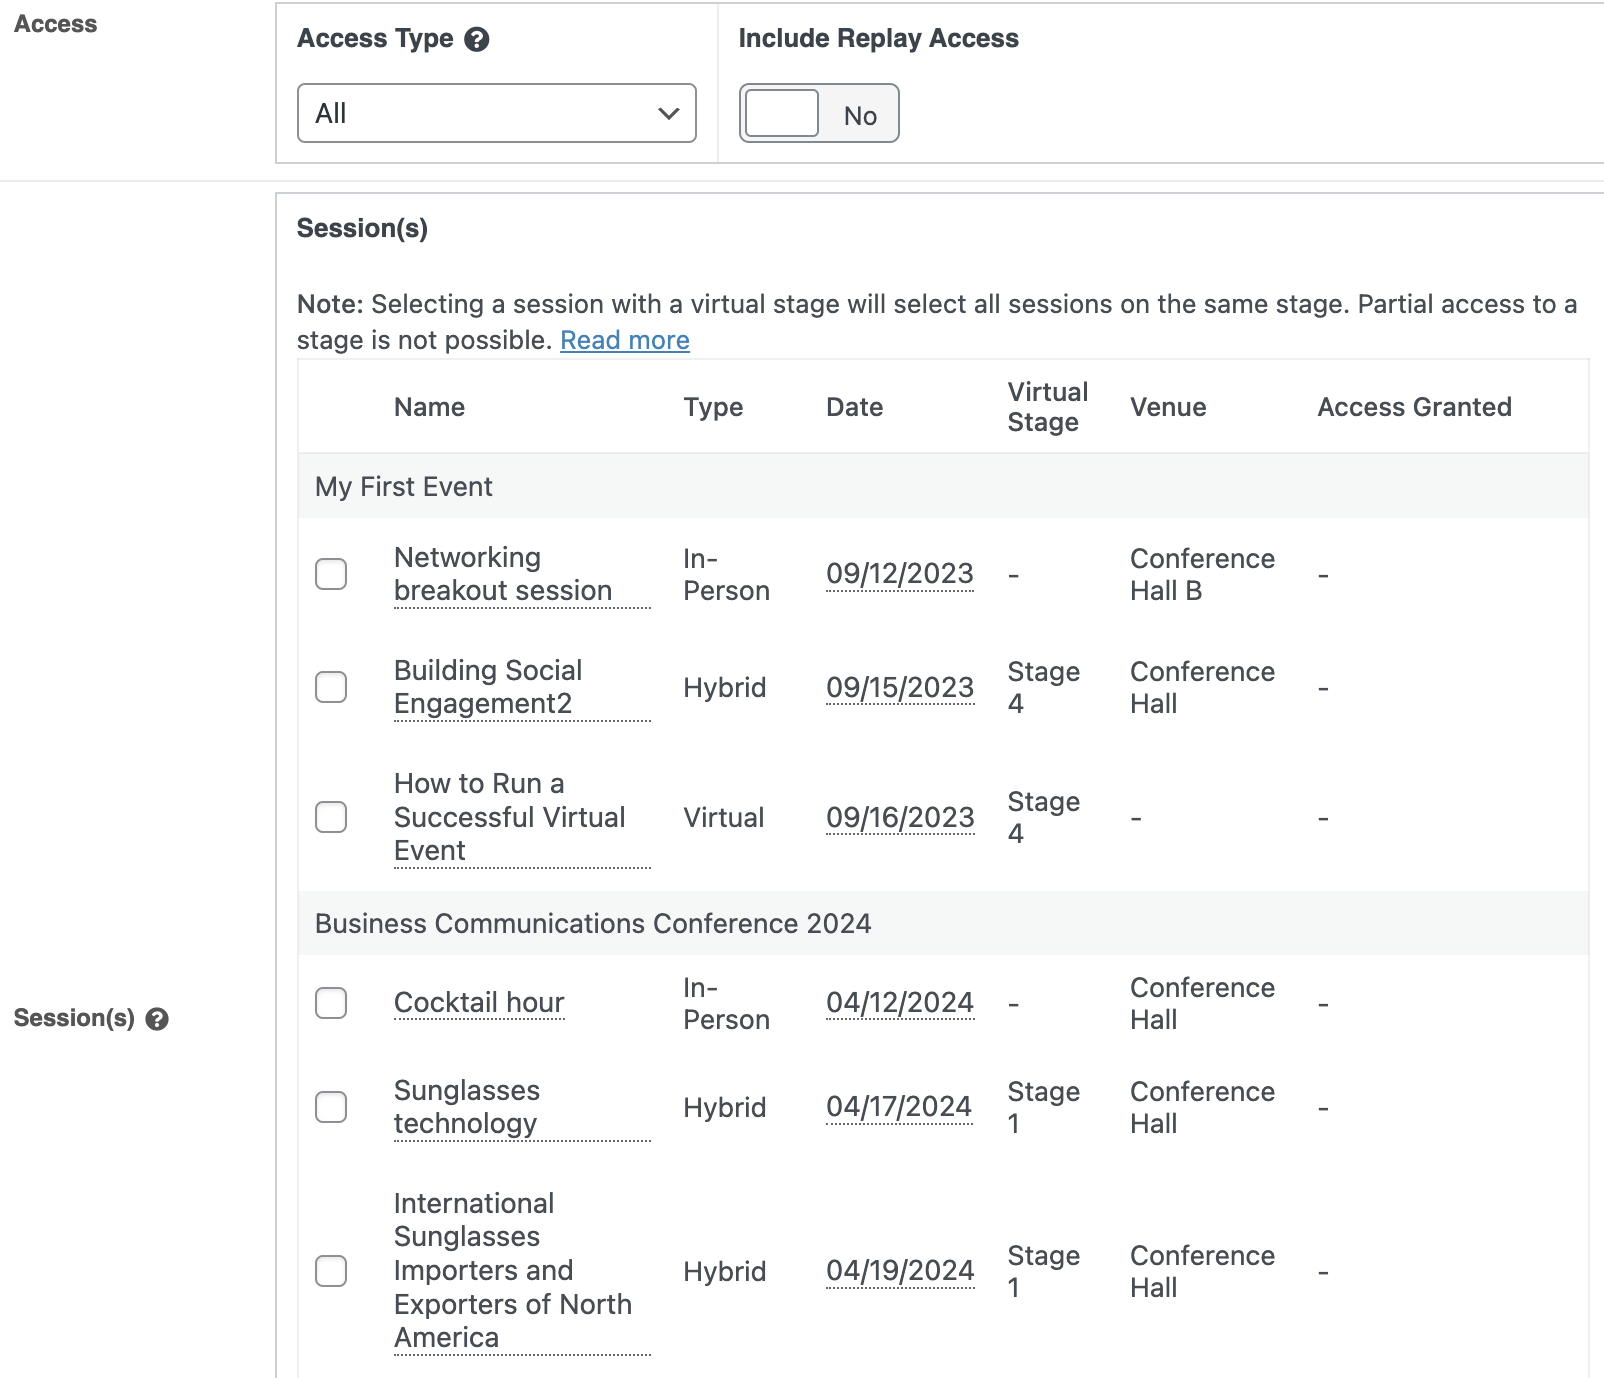Screen dimensions: 1604x1378
Task: Check the Building Social Engagement2 checkbox
Action: click(331, 687)
